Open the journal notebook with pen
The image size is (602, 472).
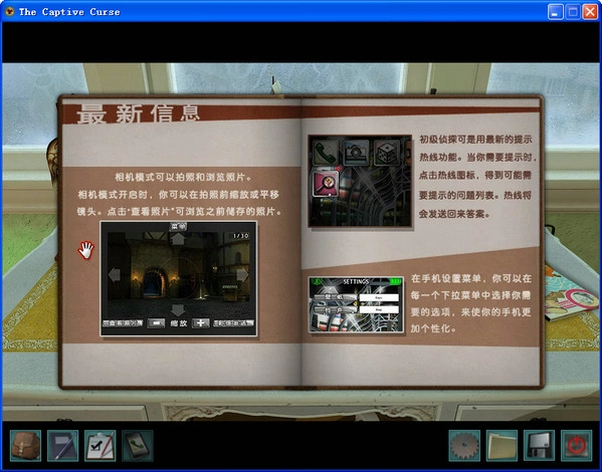(x=63, y=446)
